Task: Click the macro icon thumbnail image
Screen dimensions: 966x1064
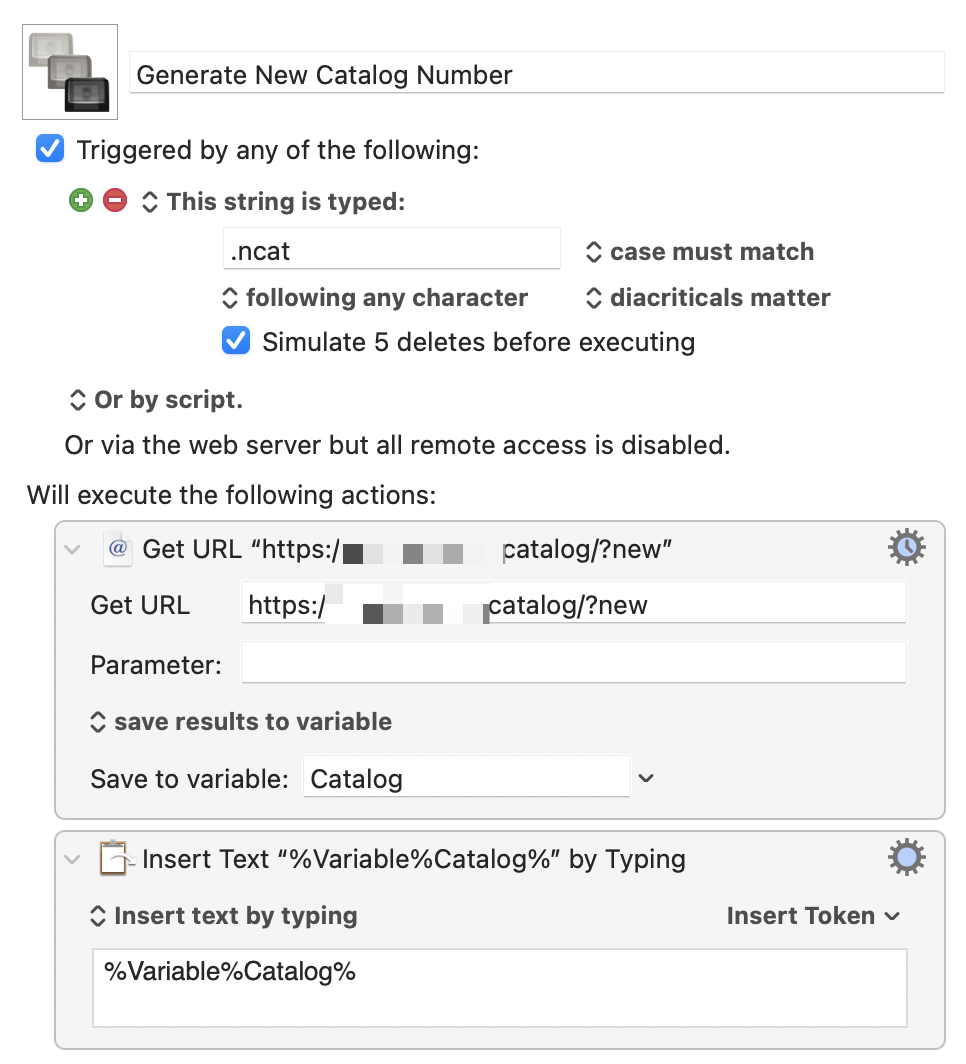Action: coord(70,71)
